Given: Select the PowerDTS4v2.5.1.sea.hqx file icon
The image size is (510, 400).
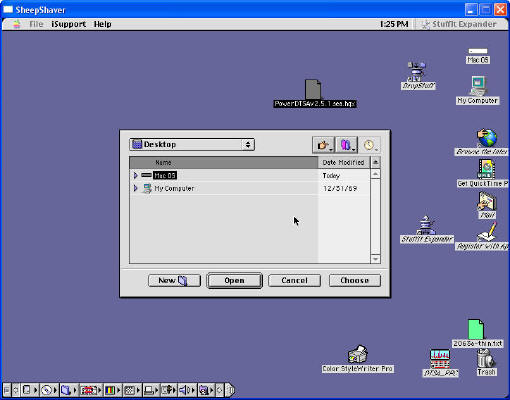Looking at the screenshot, I should pyautogui.click(x=313, y=89).
